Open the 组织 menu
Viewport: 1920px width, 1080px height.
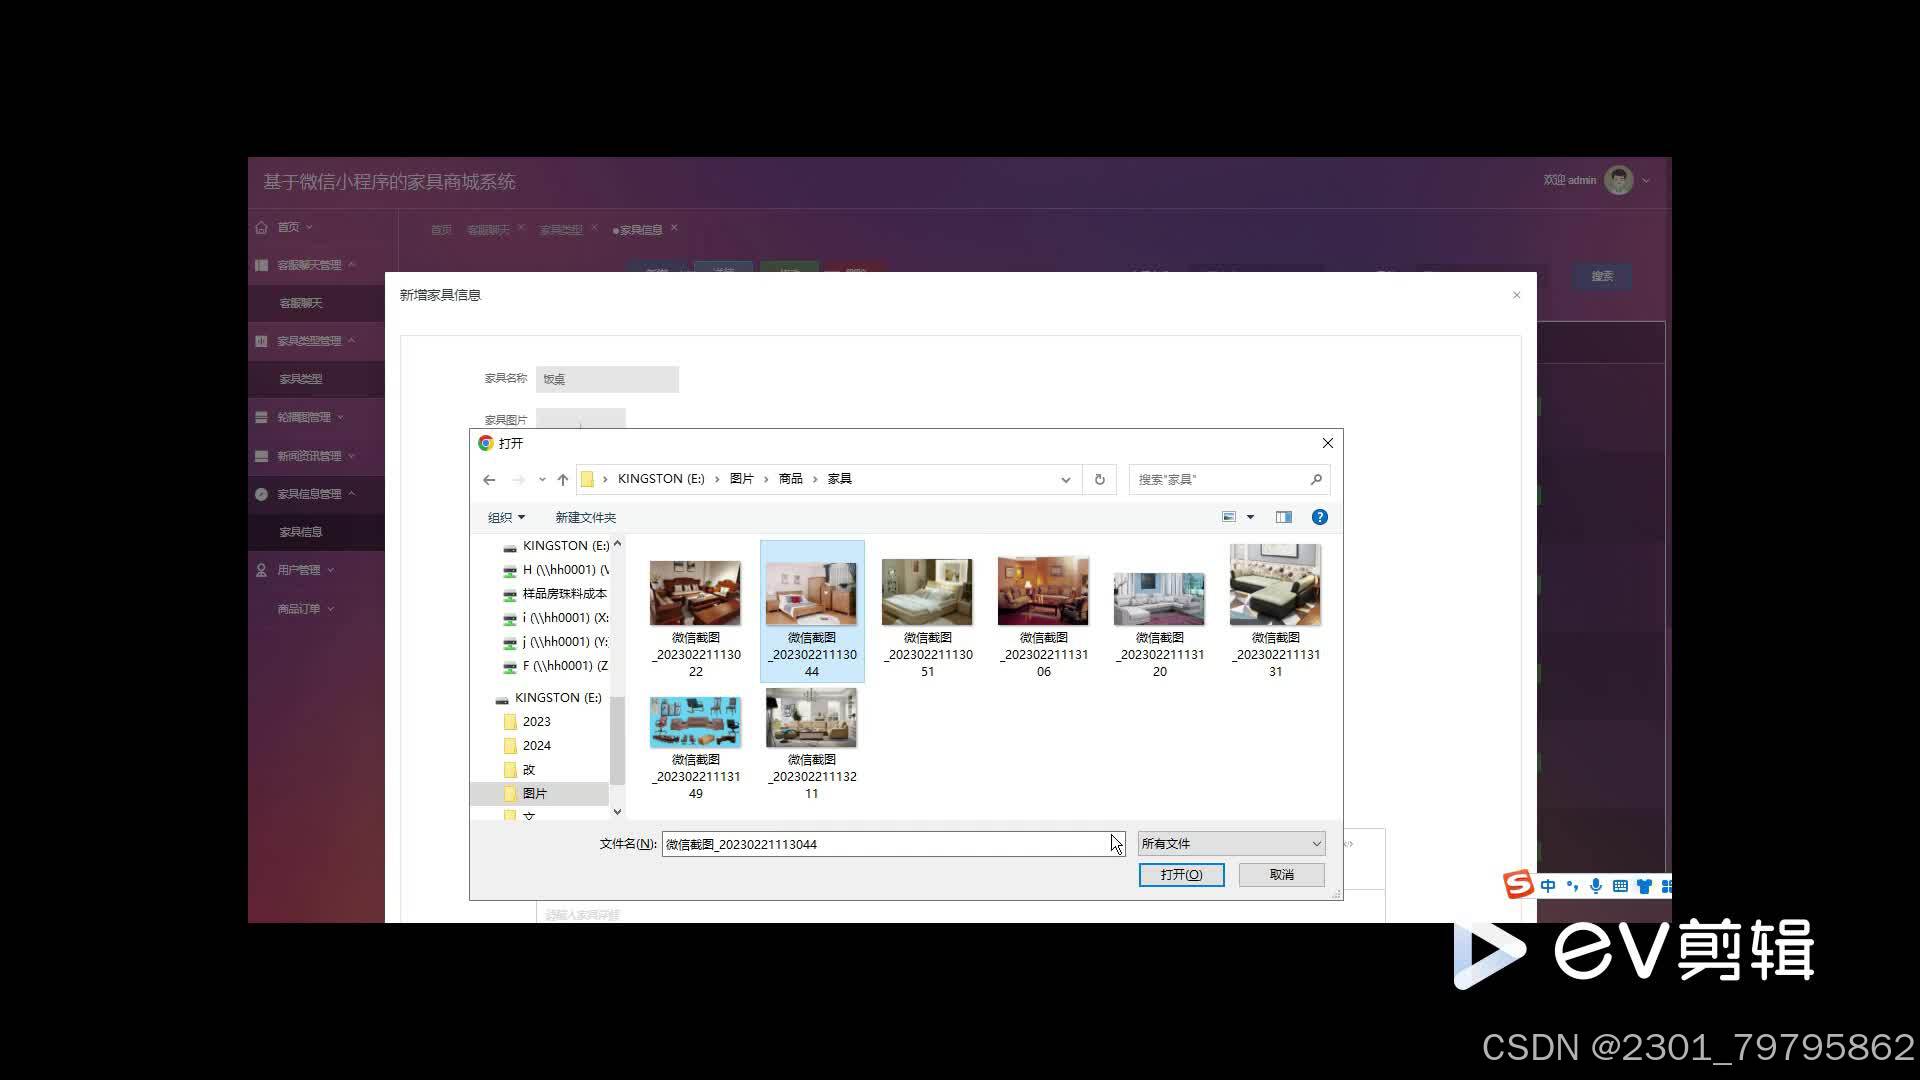tap(505, 517)
